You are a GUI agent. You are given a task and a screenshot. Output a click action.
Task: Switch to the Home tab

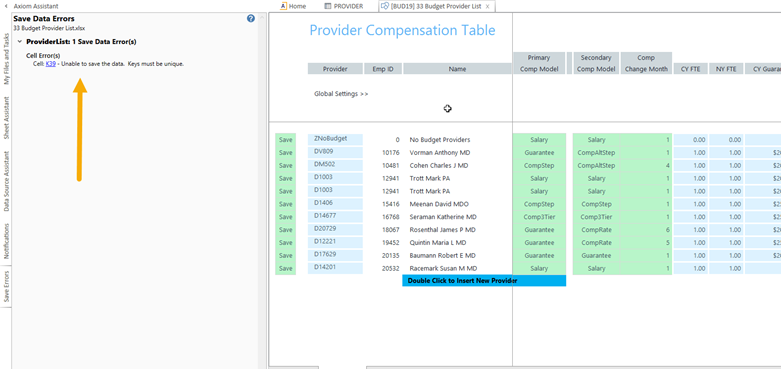pos(293,6)
